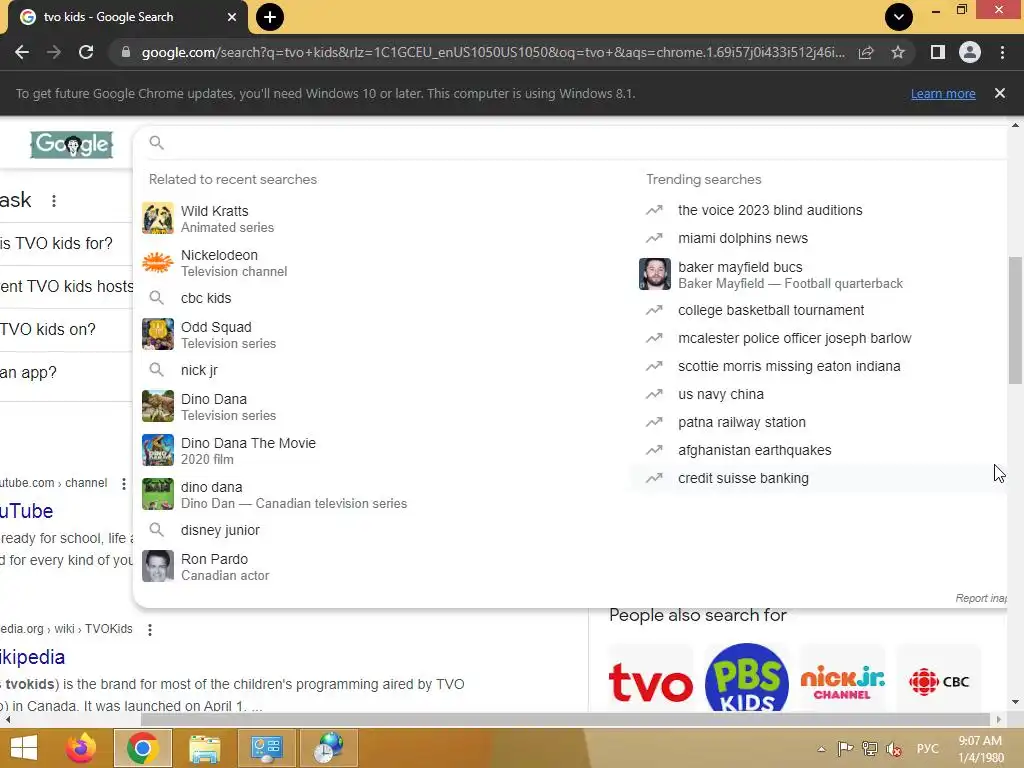Screen dimensions: 1024x768
Task: Choose credit suisse banking trending search
Action: pyautogui.click(x=819, y=479)
